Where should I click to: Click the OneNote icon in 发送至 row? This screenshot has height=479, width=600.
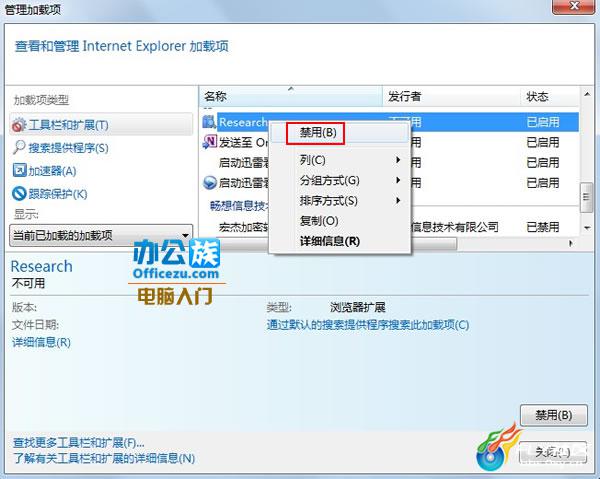pyautogui.click(x=209, y=142)
